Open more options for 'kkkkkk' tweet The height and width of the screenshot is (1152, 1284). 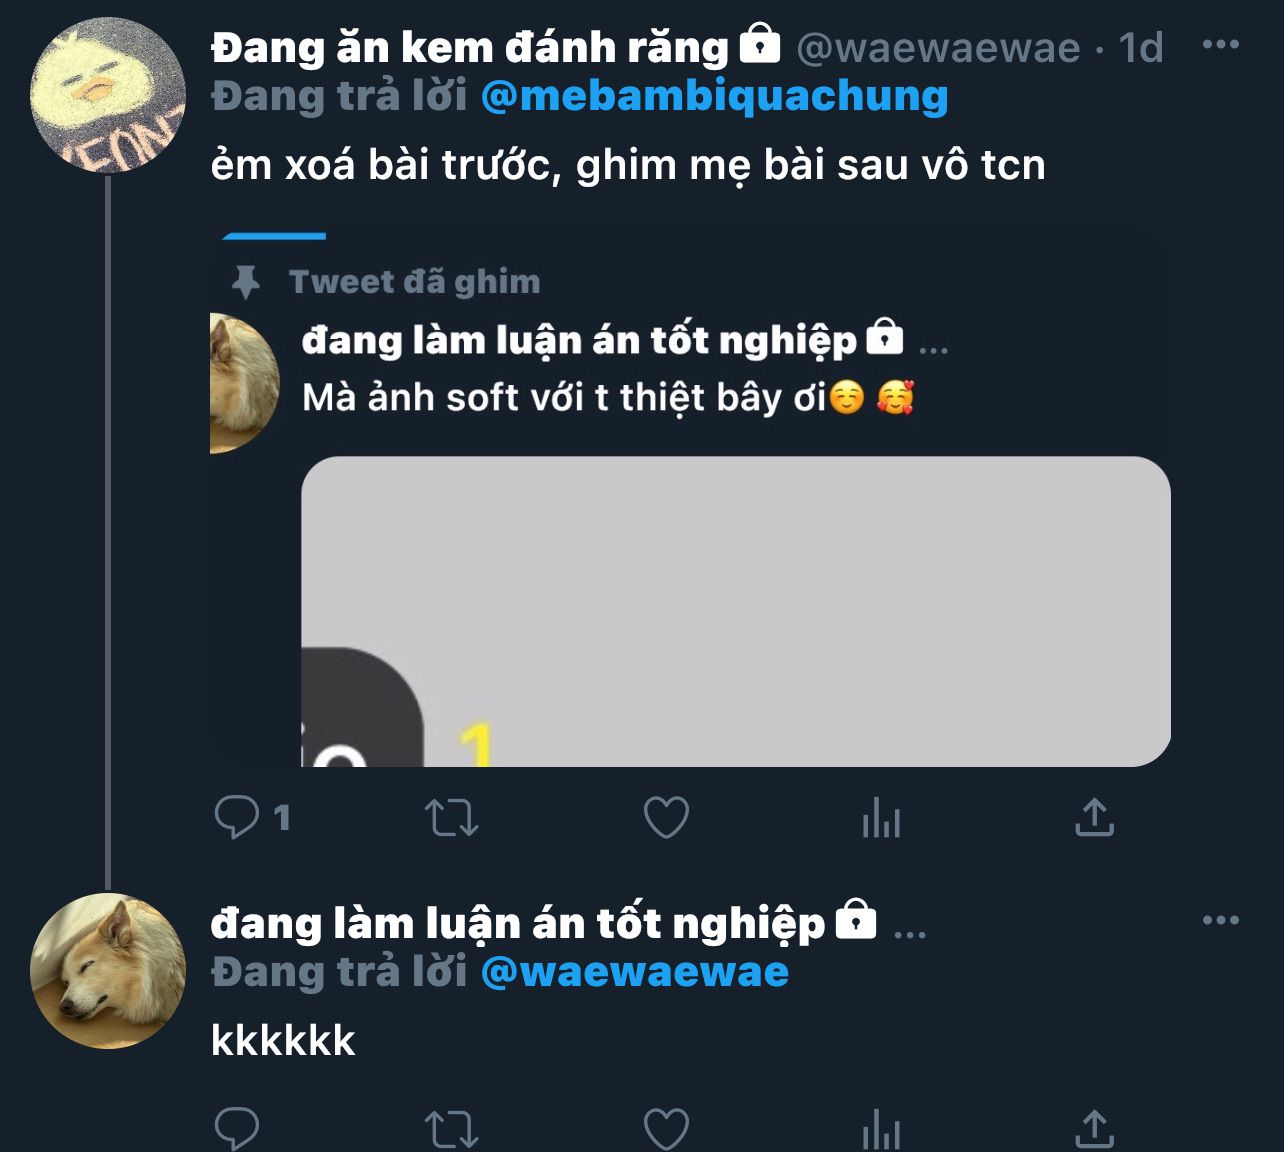(1220, 920)
